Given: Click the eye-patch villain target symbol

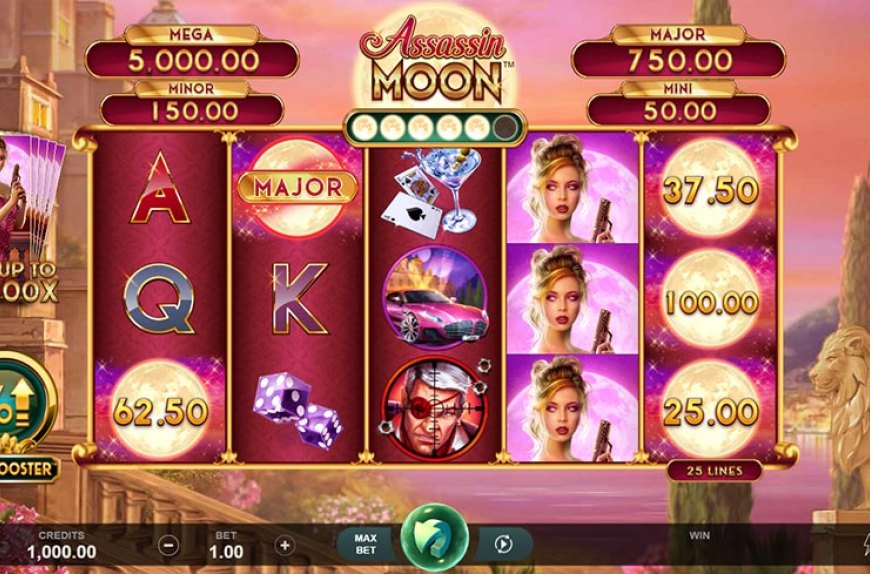Looking at the screenshot, I should click(435, 408).
